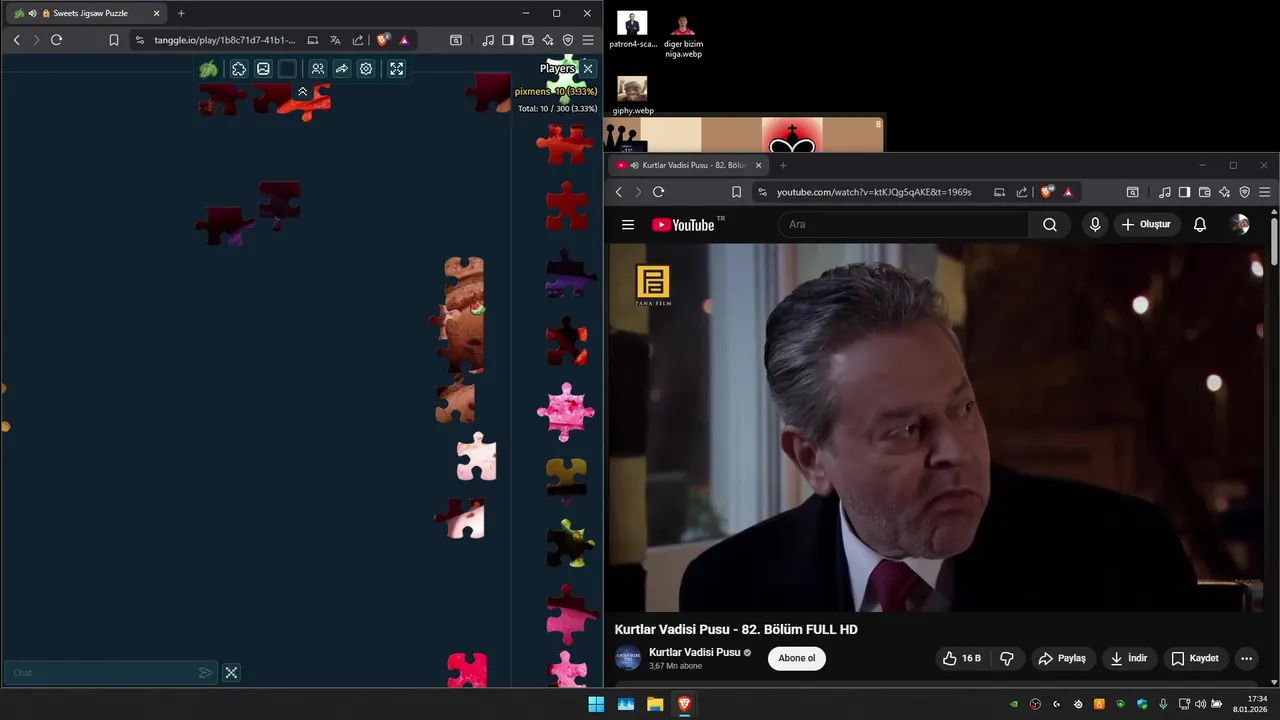Toggle sidebar in YouTube browser window

pos(1184,192)
